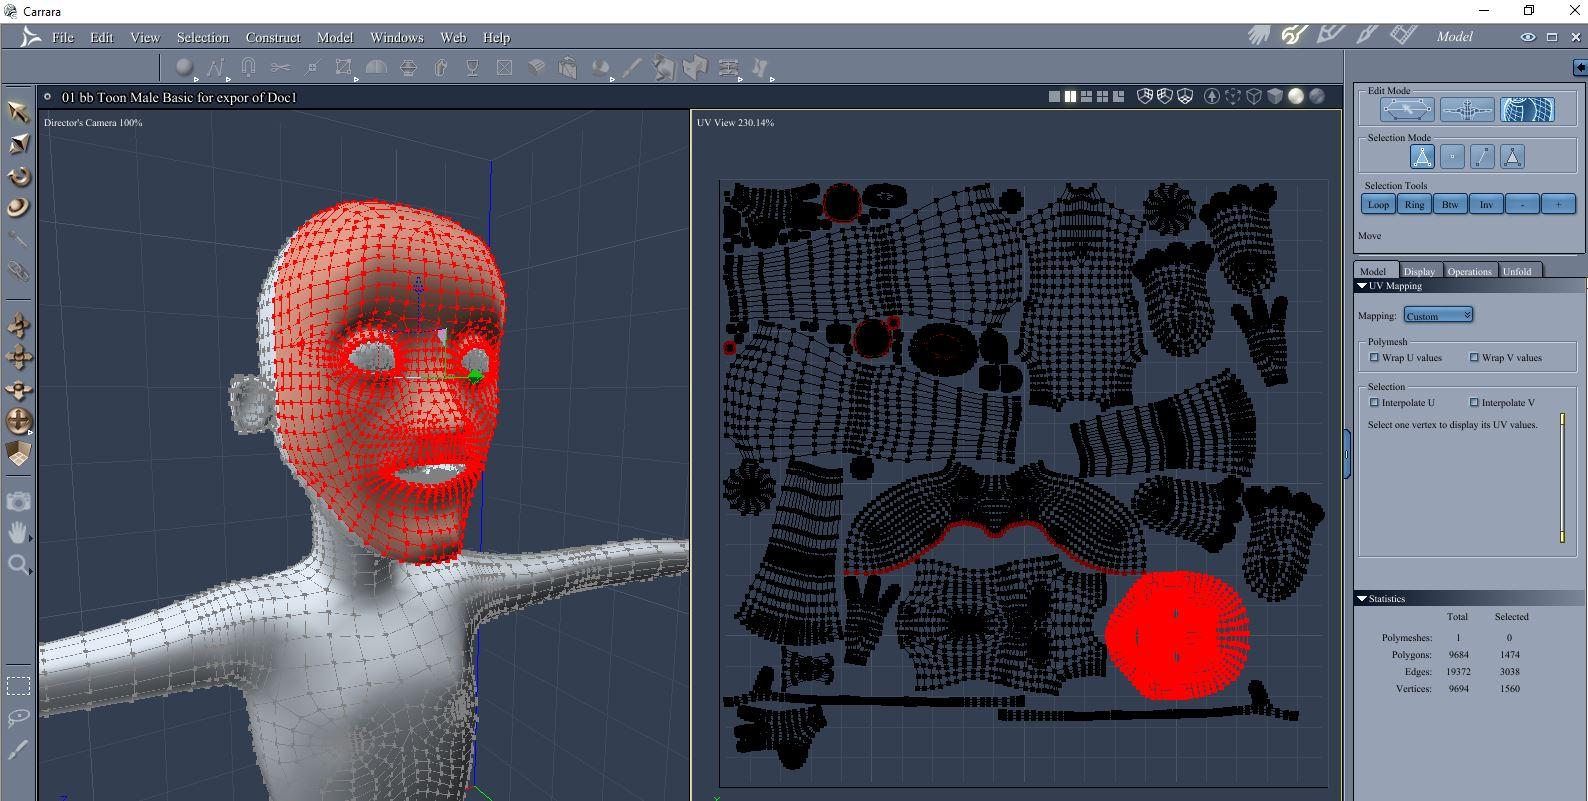The image size is (1588, 801).
Task: Click the UV View 230.14% label
Action: click(x=736, y=122)
